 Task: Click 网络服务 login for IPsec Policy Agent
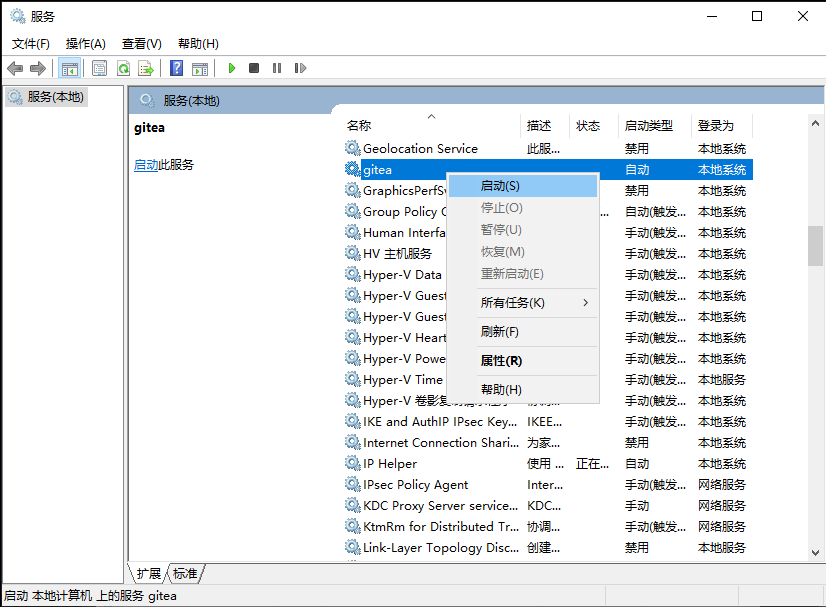tap(722, 485)
